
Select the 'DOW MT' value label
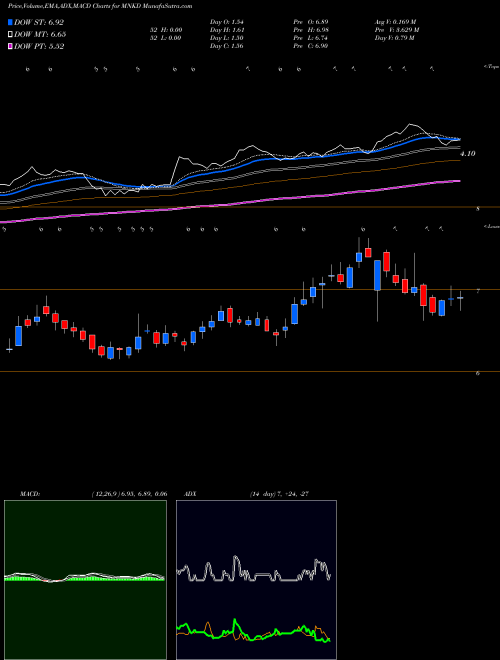click(x=40, y=35)
